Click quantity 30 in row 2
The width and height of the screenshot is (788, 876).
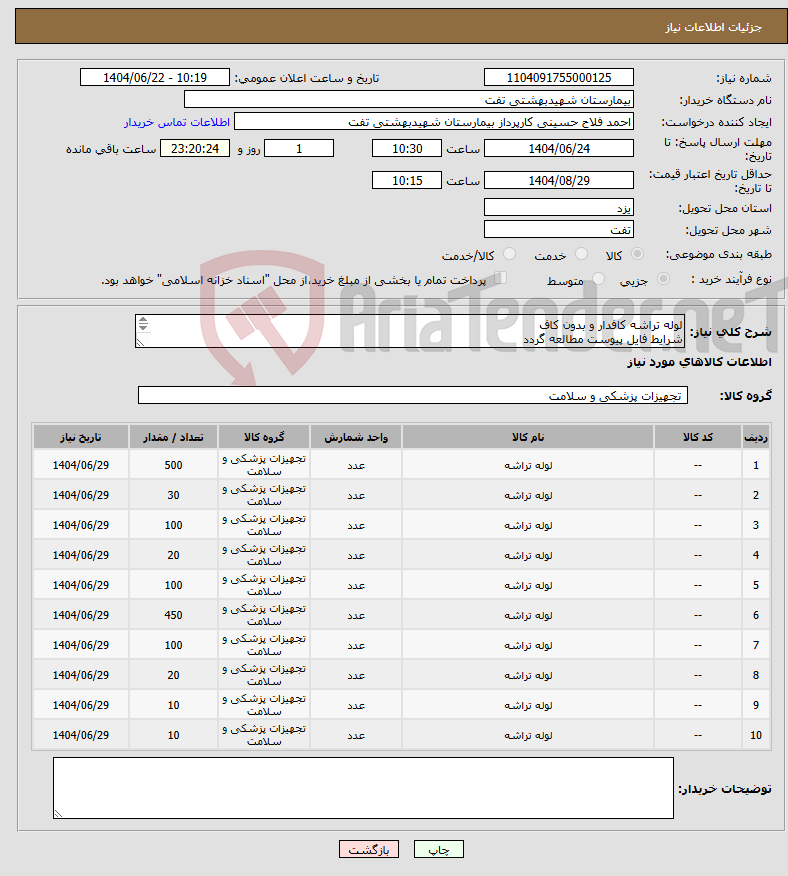173,495
